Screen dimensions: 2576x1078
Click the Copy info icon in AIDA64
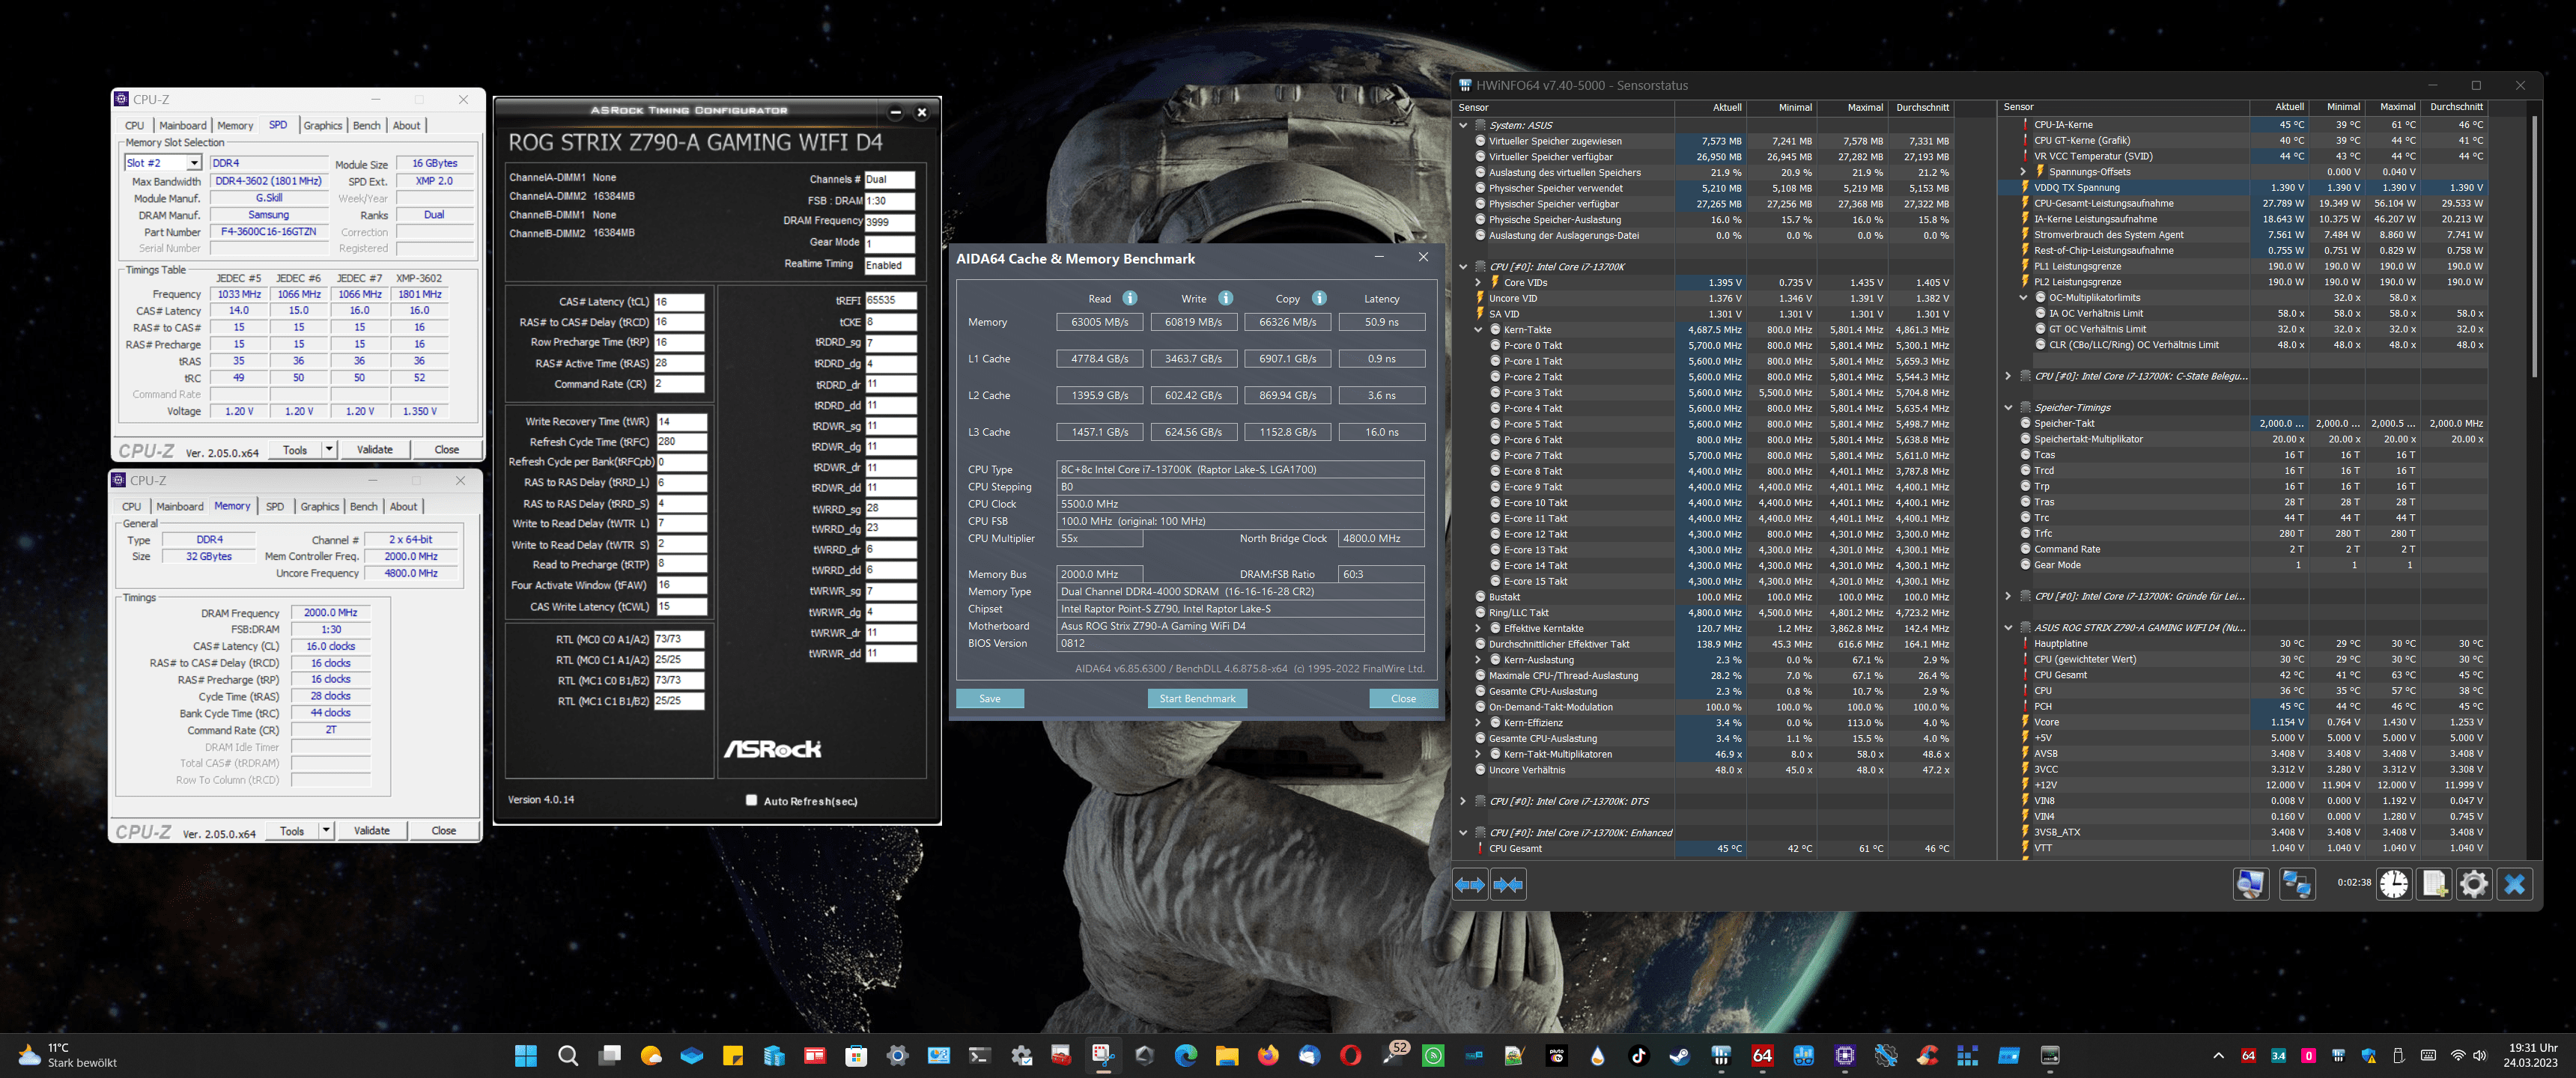coord(1319,298)
